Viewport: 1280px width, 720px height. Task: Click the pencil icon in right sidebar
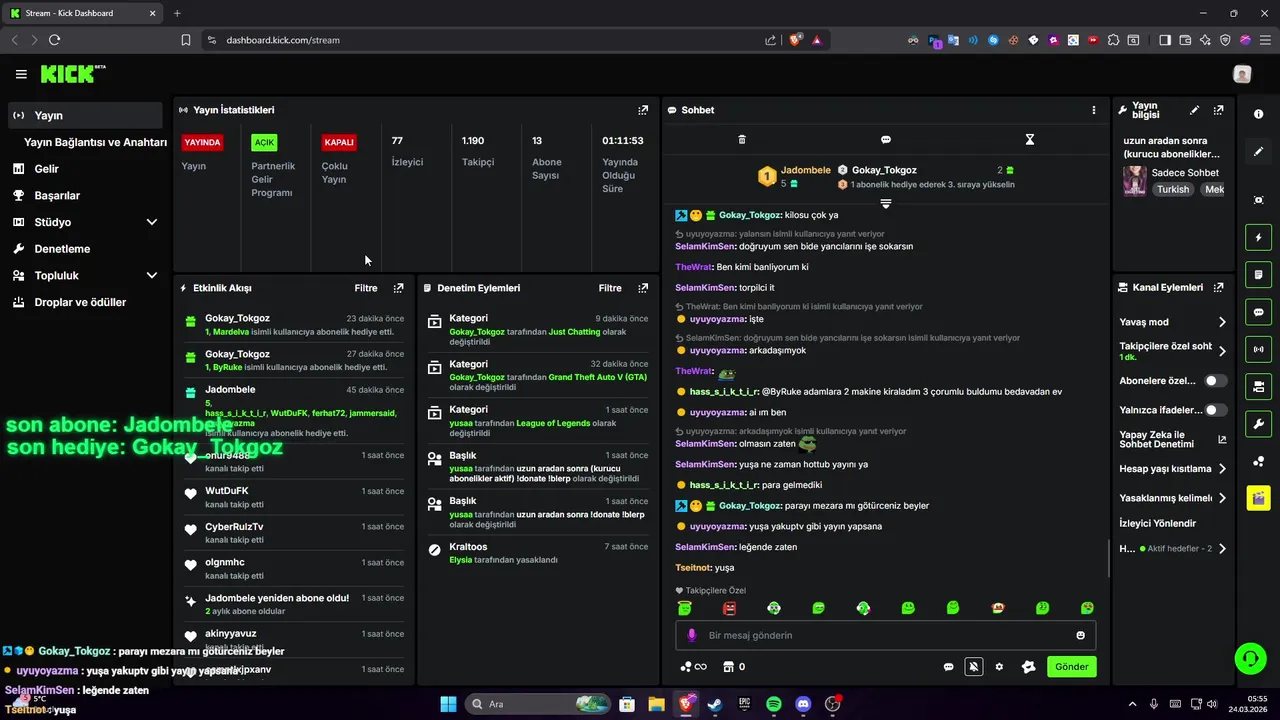point(1258,152)
